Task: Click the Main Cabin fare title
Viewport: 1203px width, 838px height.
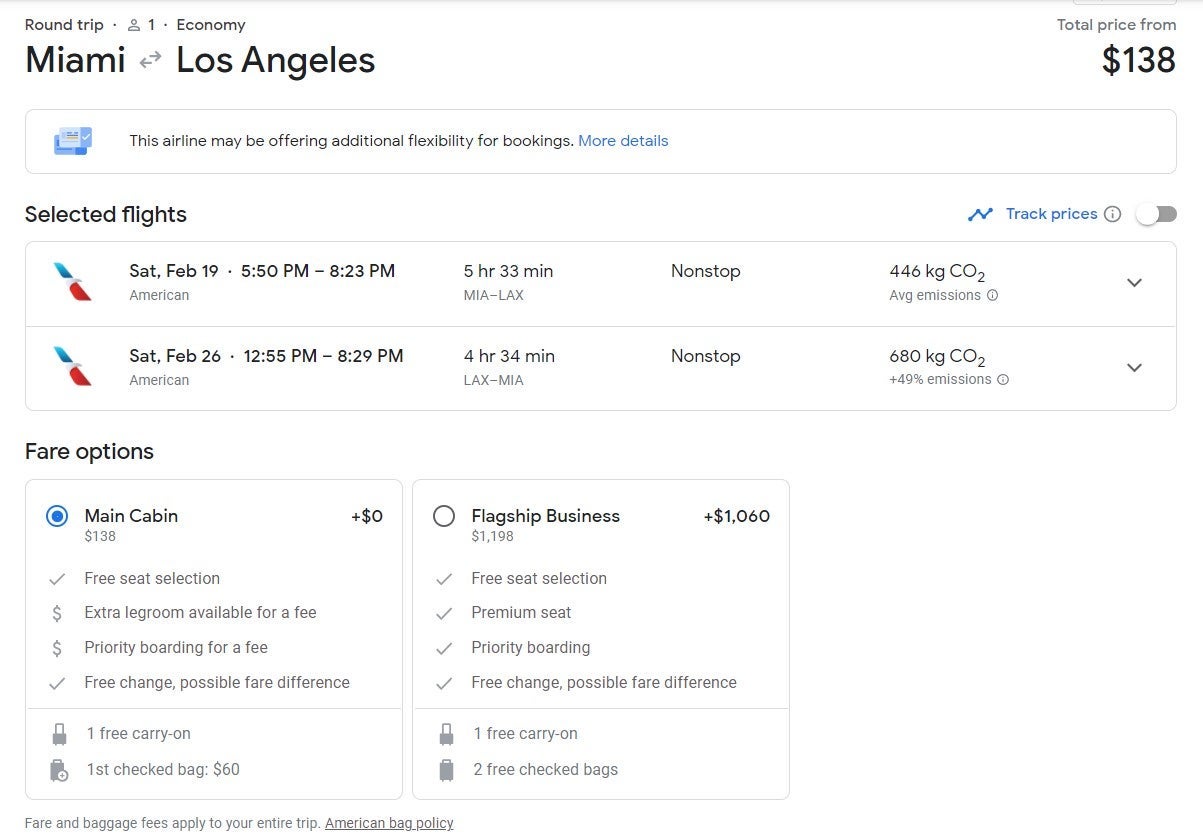Action: tap(131, 516)
